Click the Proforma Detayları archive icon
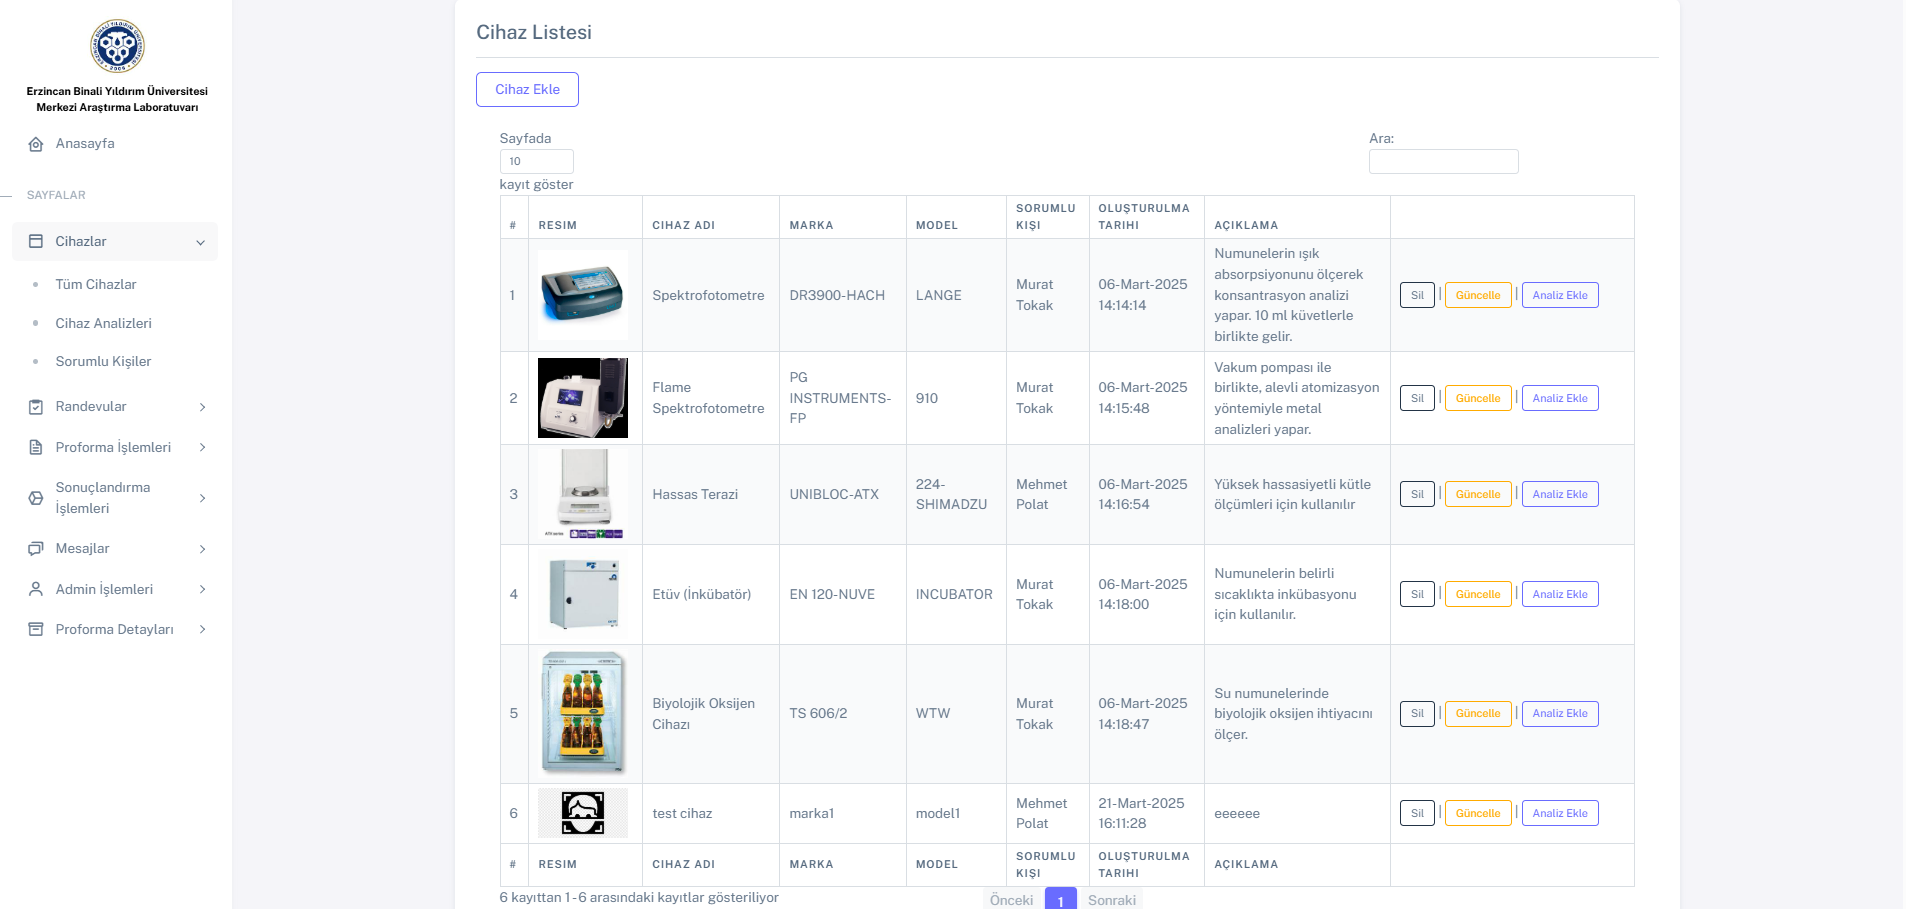 (x=36, y=630)
